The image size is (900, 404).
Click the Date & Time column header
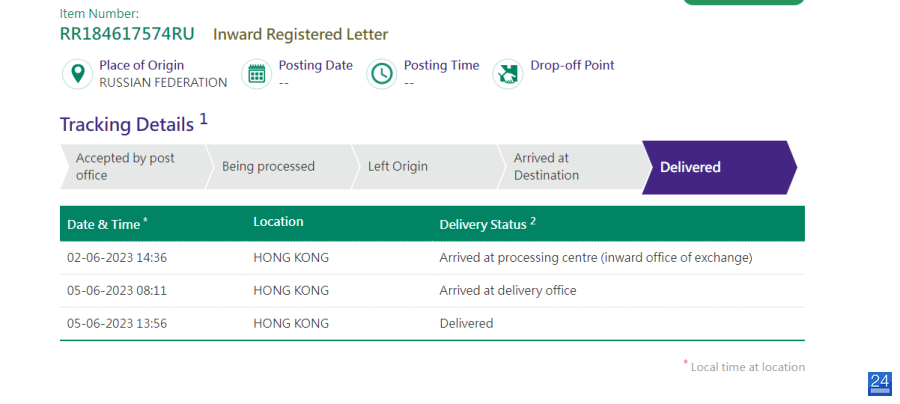coord(107,224)
